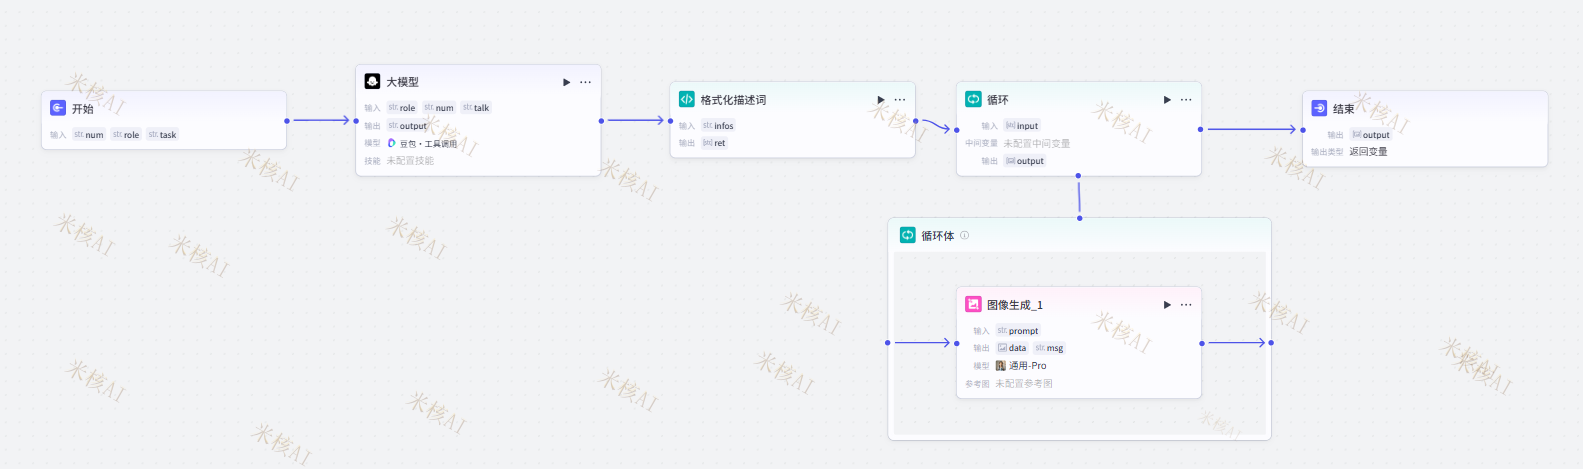Select the 大模型 node icon
Image resolution: width=1583 pixels, height=469 pixels.
click(372, 82)
